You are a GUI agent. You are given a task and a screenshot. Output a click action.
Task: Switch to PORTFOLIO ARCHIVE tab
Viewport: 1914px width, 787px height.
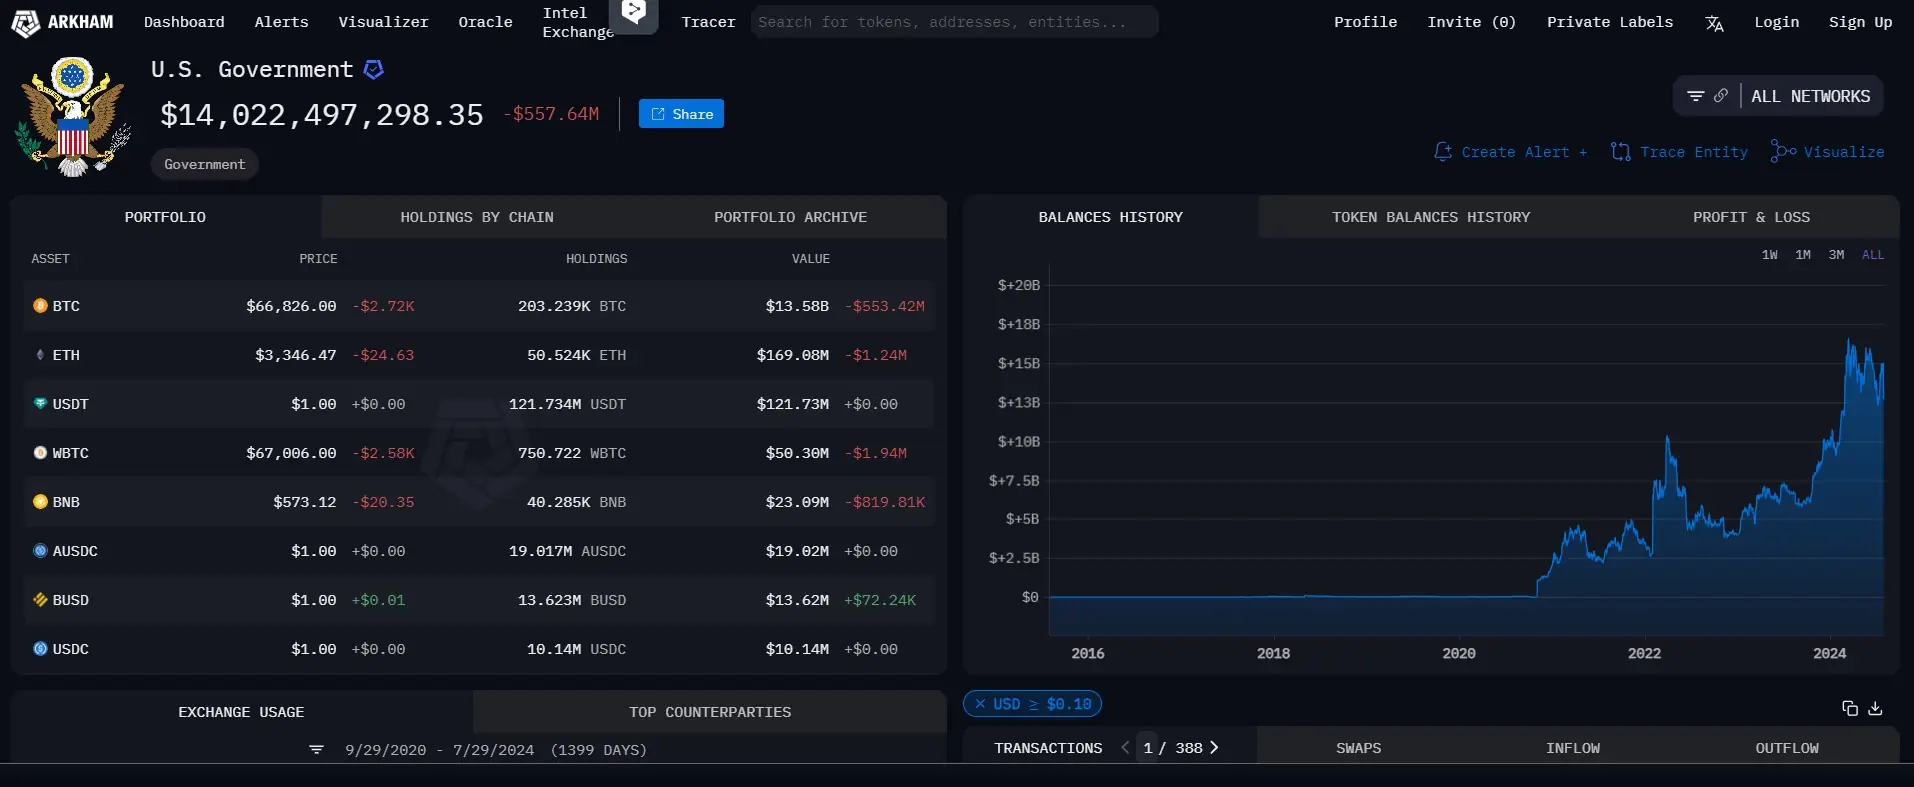(790, 217)
